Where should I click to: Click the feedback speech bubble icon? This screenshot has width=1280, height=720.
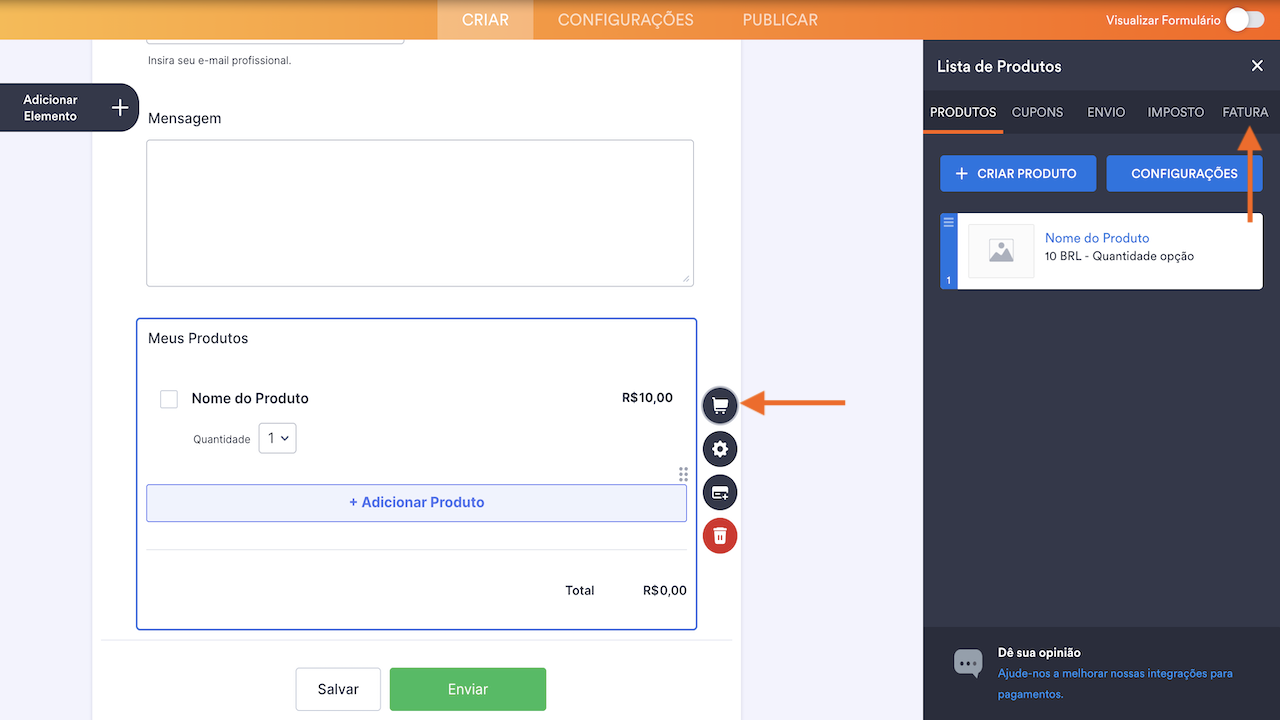click(x=967, y=662)
